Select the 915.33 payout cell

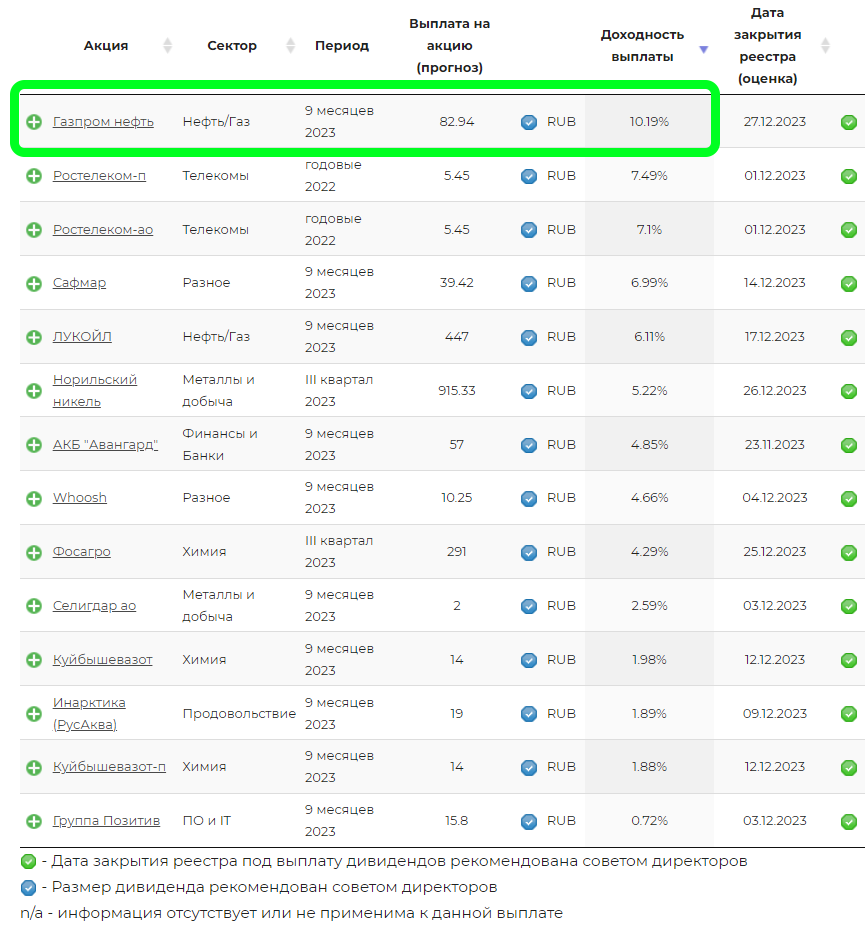pyautogui.click(x=457, y=391)
